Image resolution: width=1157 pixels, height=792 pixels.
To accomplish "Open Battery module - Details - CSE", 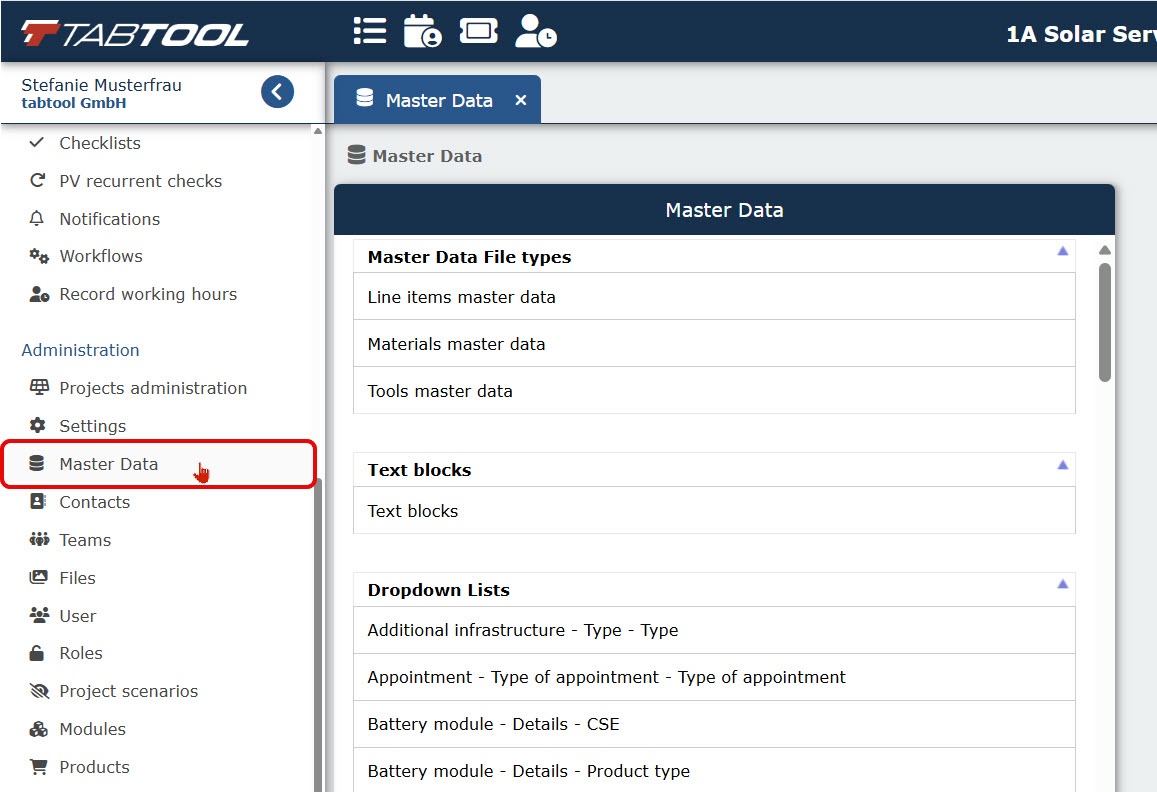I will pos(714,724).
